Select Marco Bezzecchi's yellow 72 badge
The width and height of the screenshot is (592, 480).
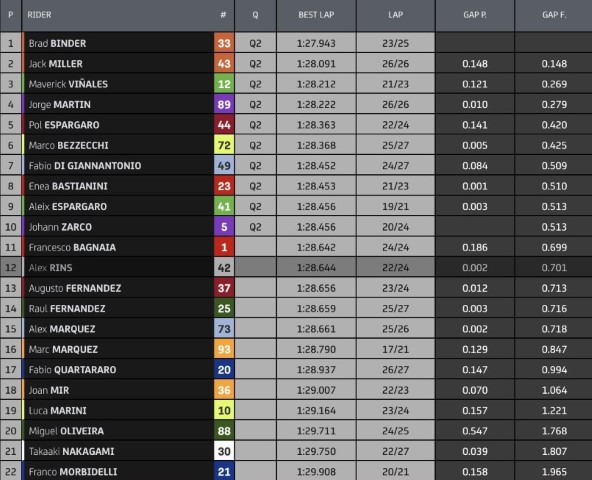(224, 145)
